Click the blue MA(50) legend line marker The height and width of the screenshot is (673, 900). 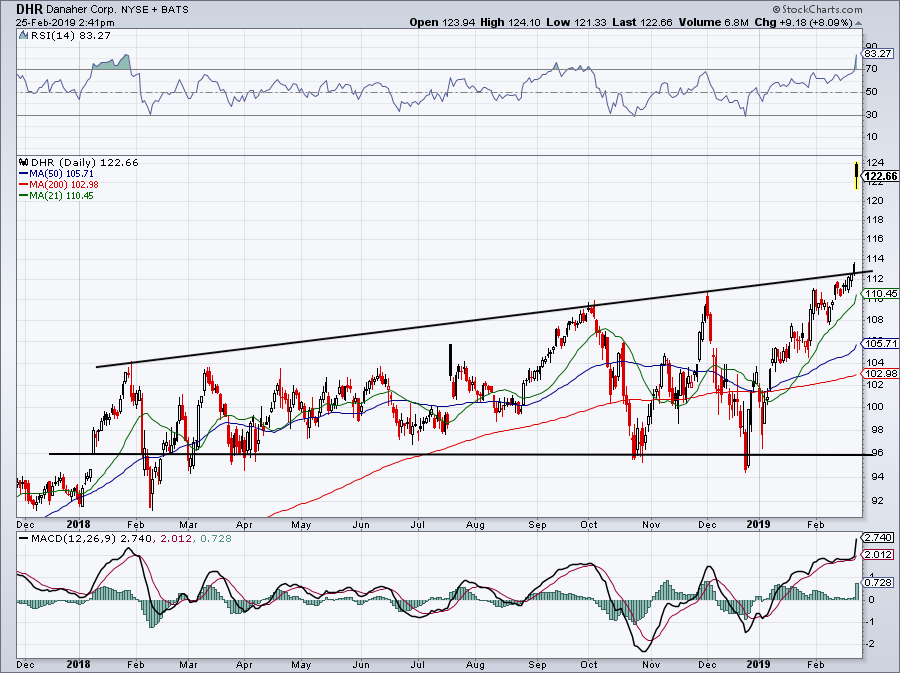(24, 173)
